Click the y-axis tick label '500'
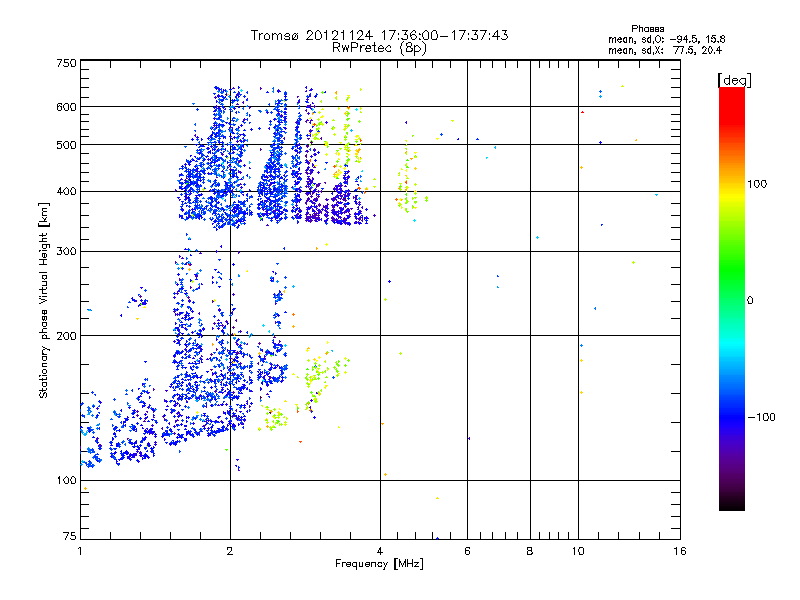Image resolution: width=800 pixels, height=600 pixels. [66, 145]
